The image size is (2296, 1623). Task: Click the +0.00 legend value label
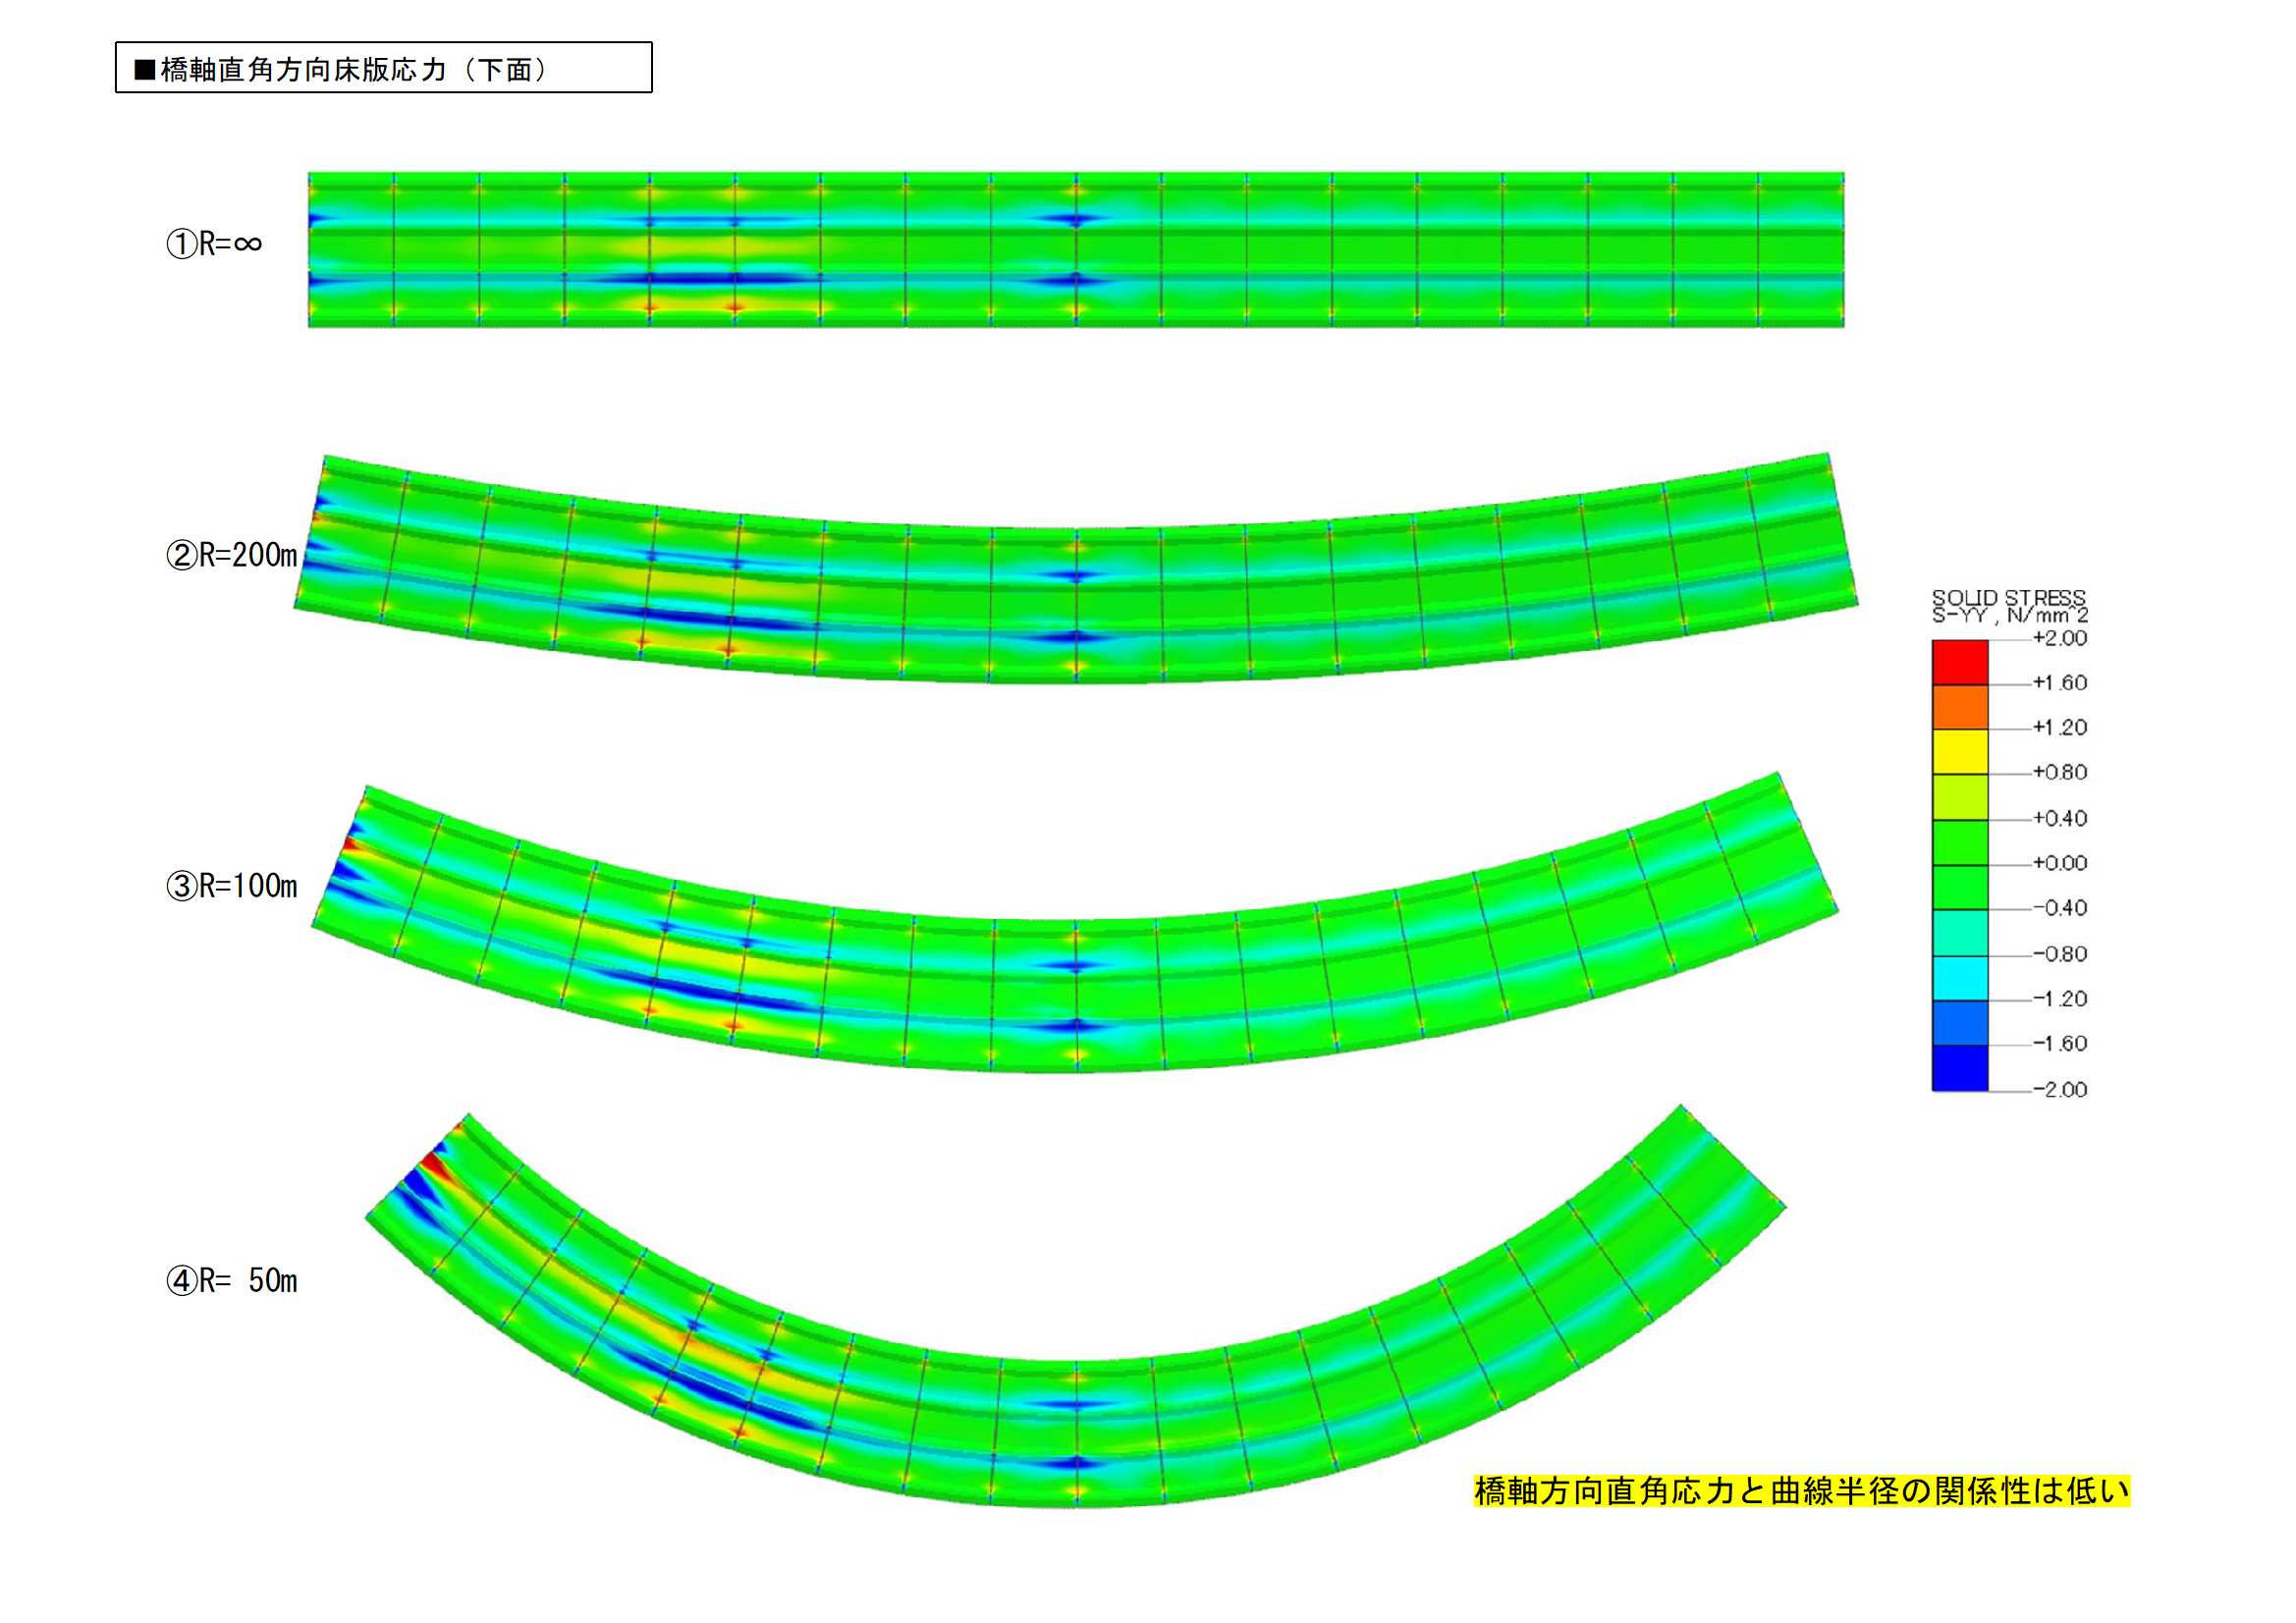point(2059,863)
